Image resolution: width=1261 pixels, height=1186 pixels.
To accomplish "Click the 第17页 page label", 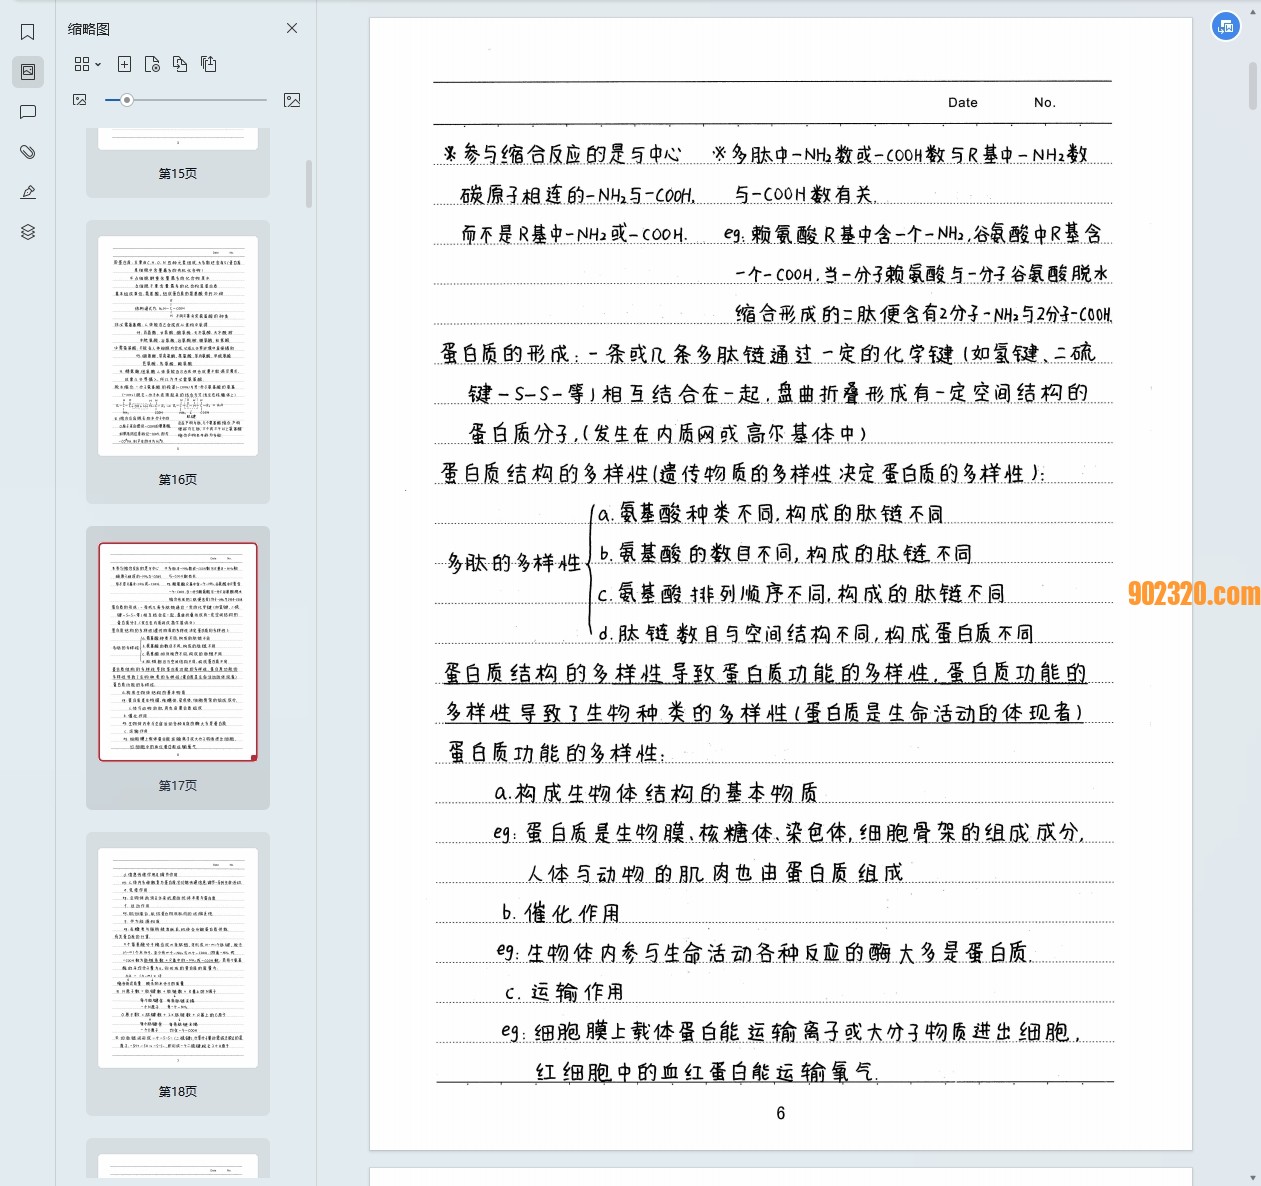I will tap(178, 786).
